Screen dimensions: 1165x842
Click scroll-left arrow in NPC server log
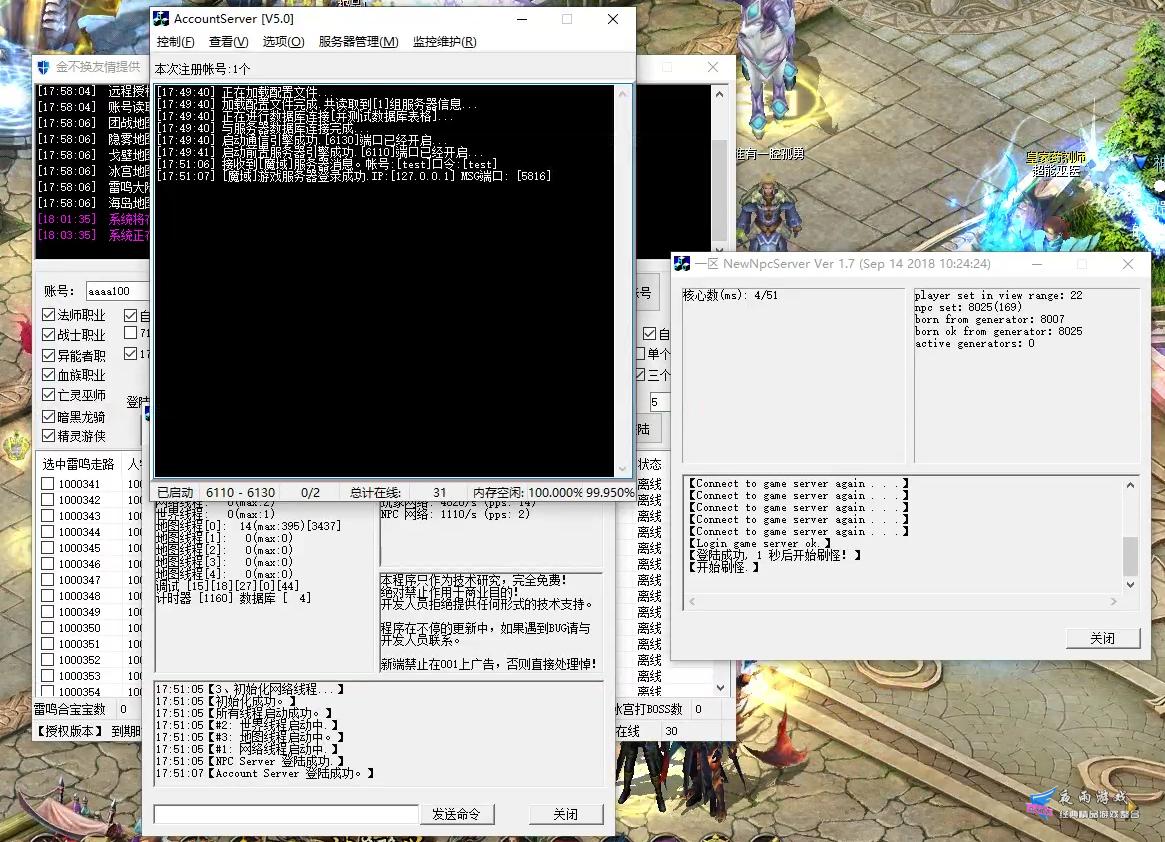coord(692,601)
